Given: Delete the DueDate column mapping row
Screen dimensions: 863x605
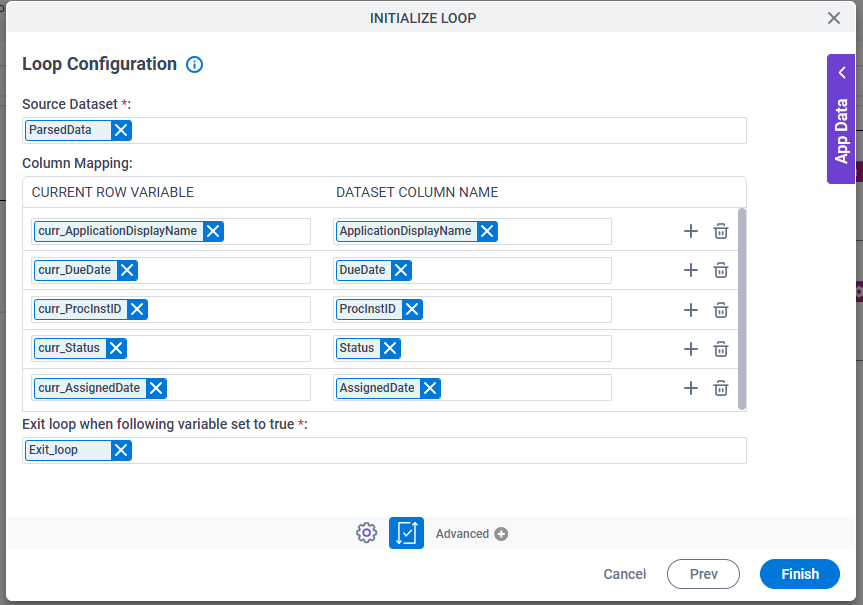Looking at the screenshot, I should 721,270.
